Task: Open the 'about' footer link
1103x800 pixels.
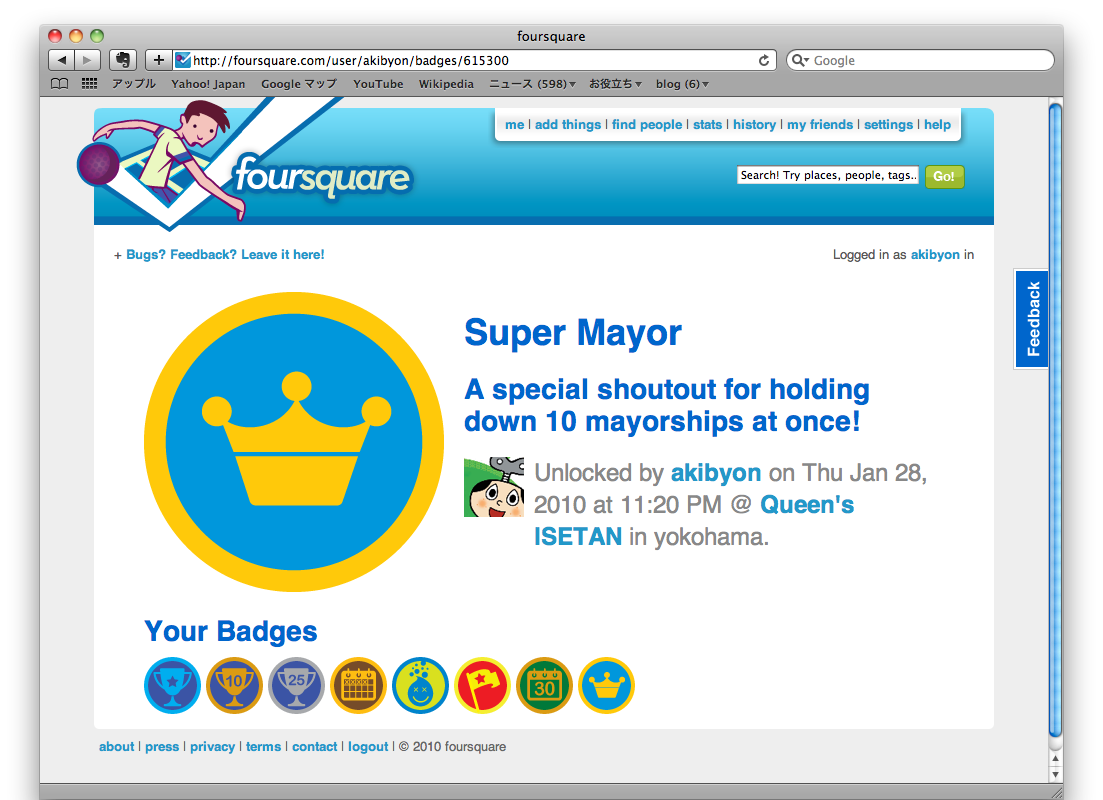Action: [x=116, y=747]
